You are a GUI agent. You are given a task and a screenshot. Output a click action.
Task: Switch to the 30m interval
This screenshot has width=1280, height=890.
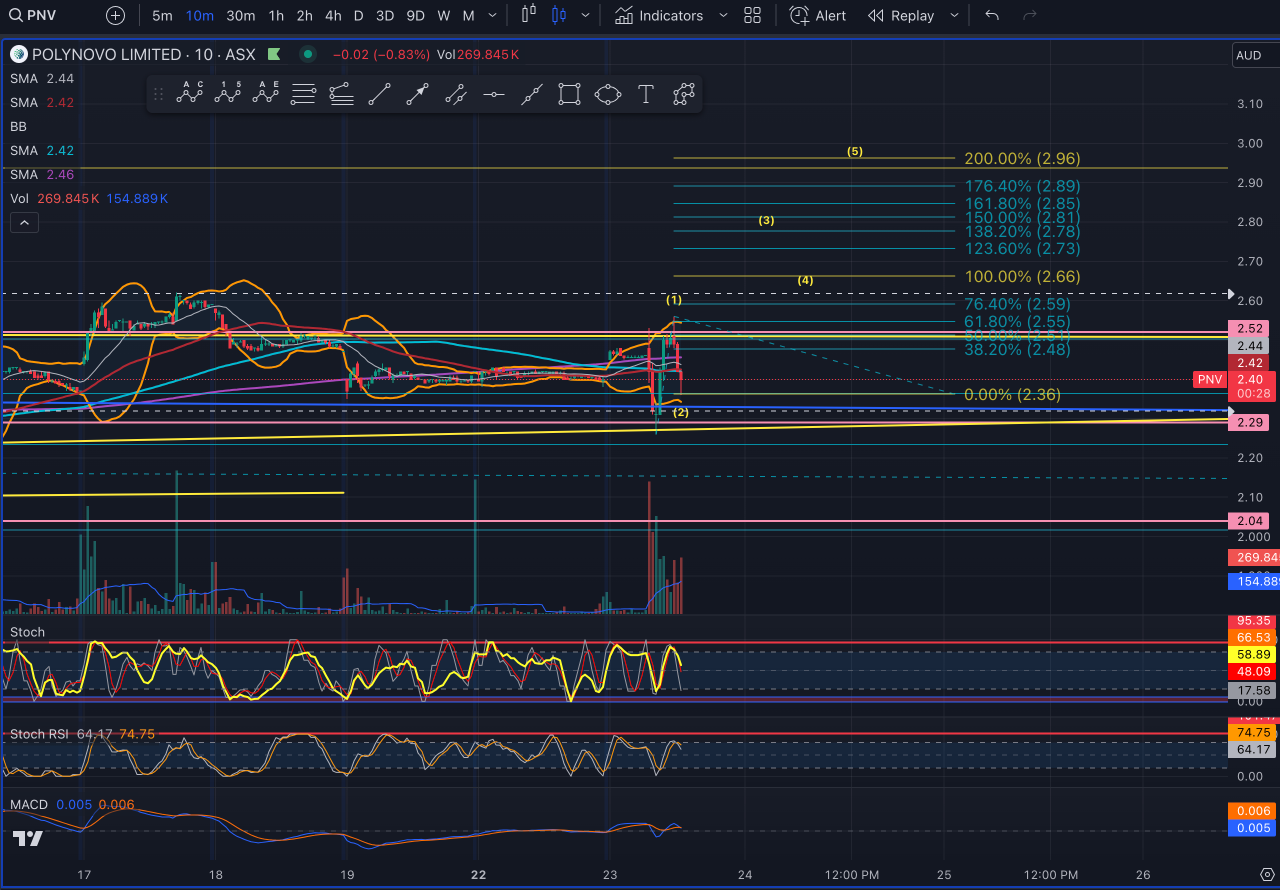coord(240,15)
